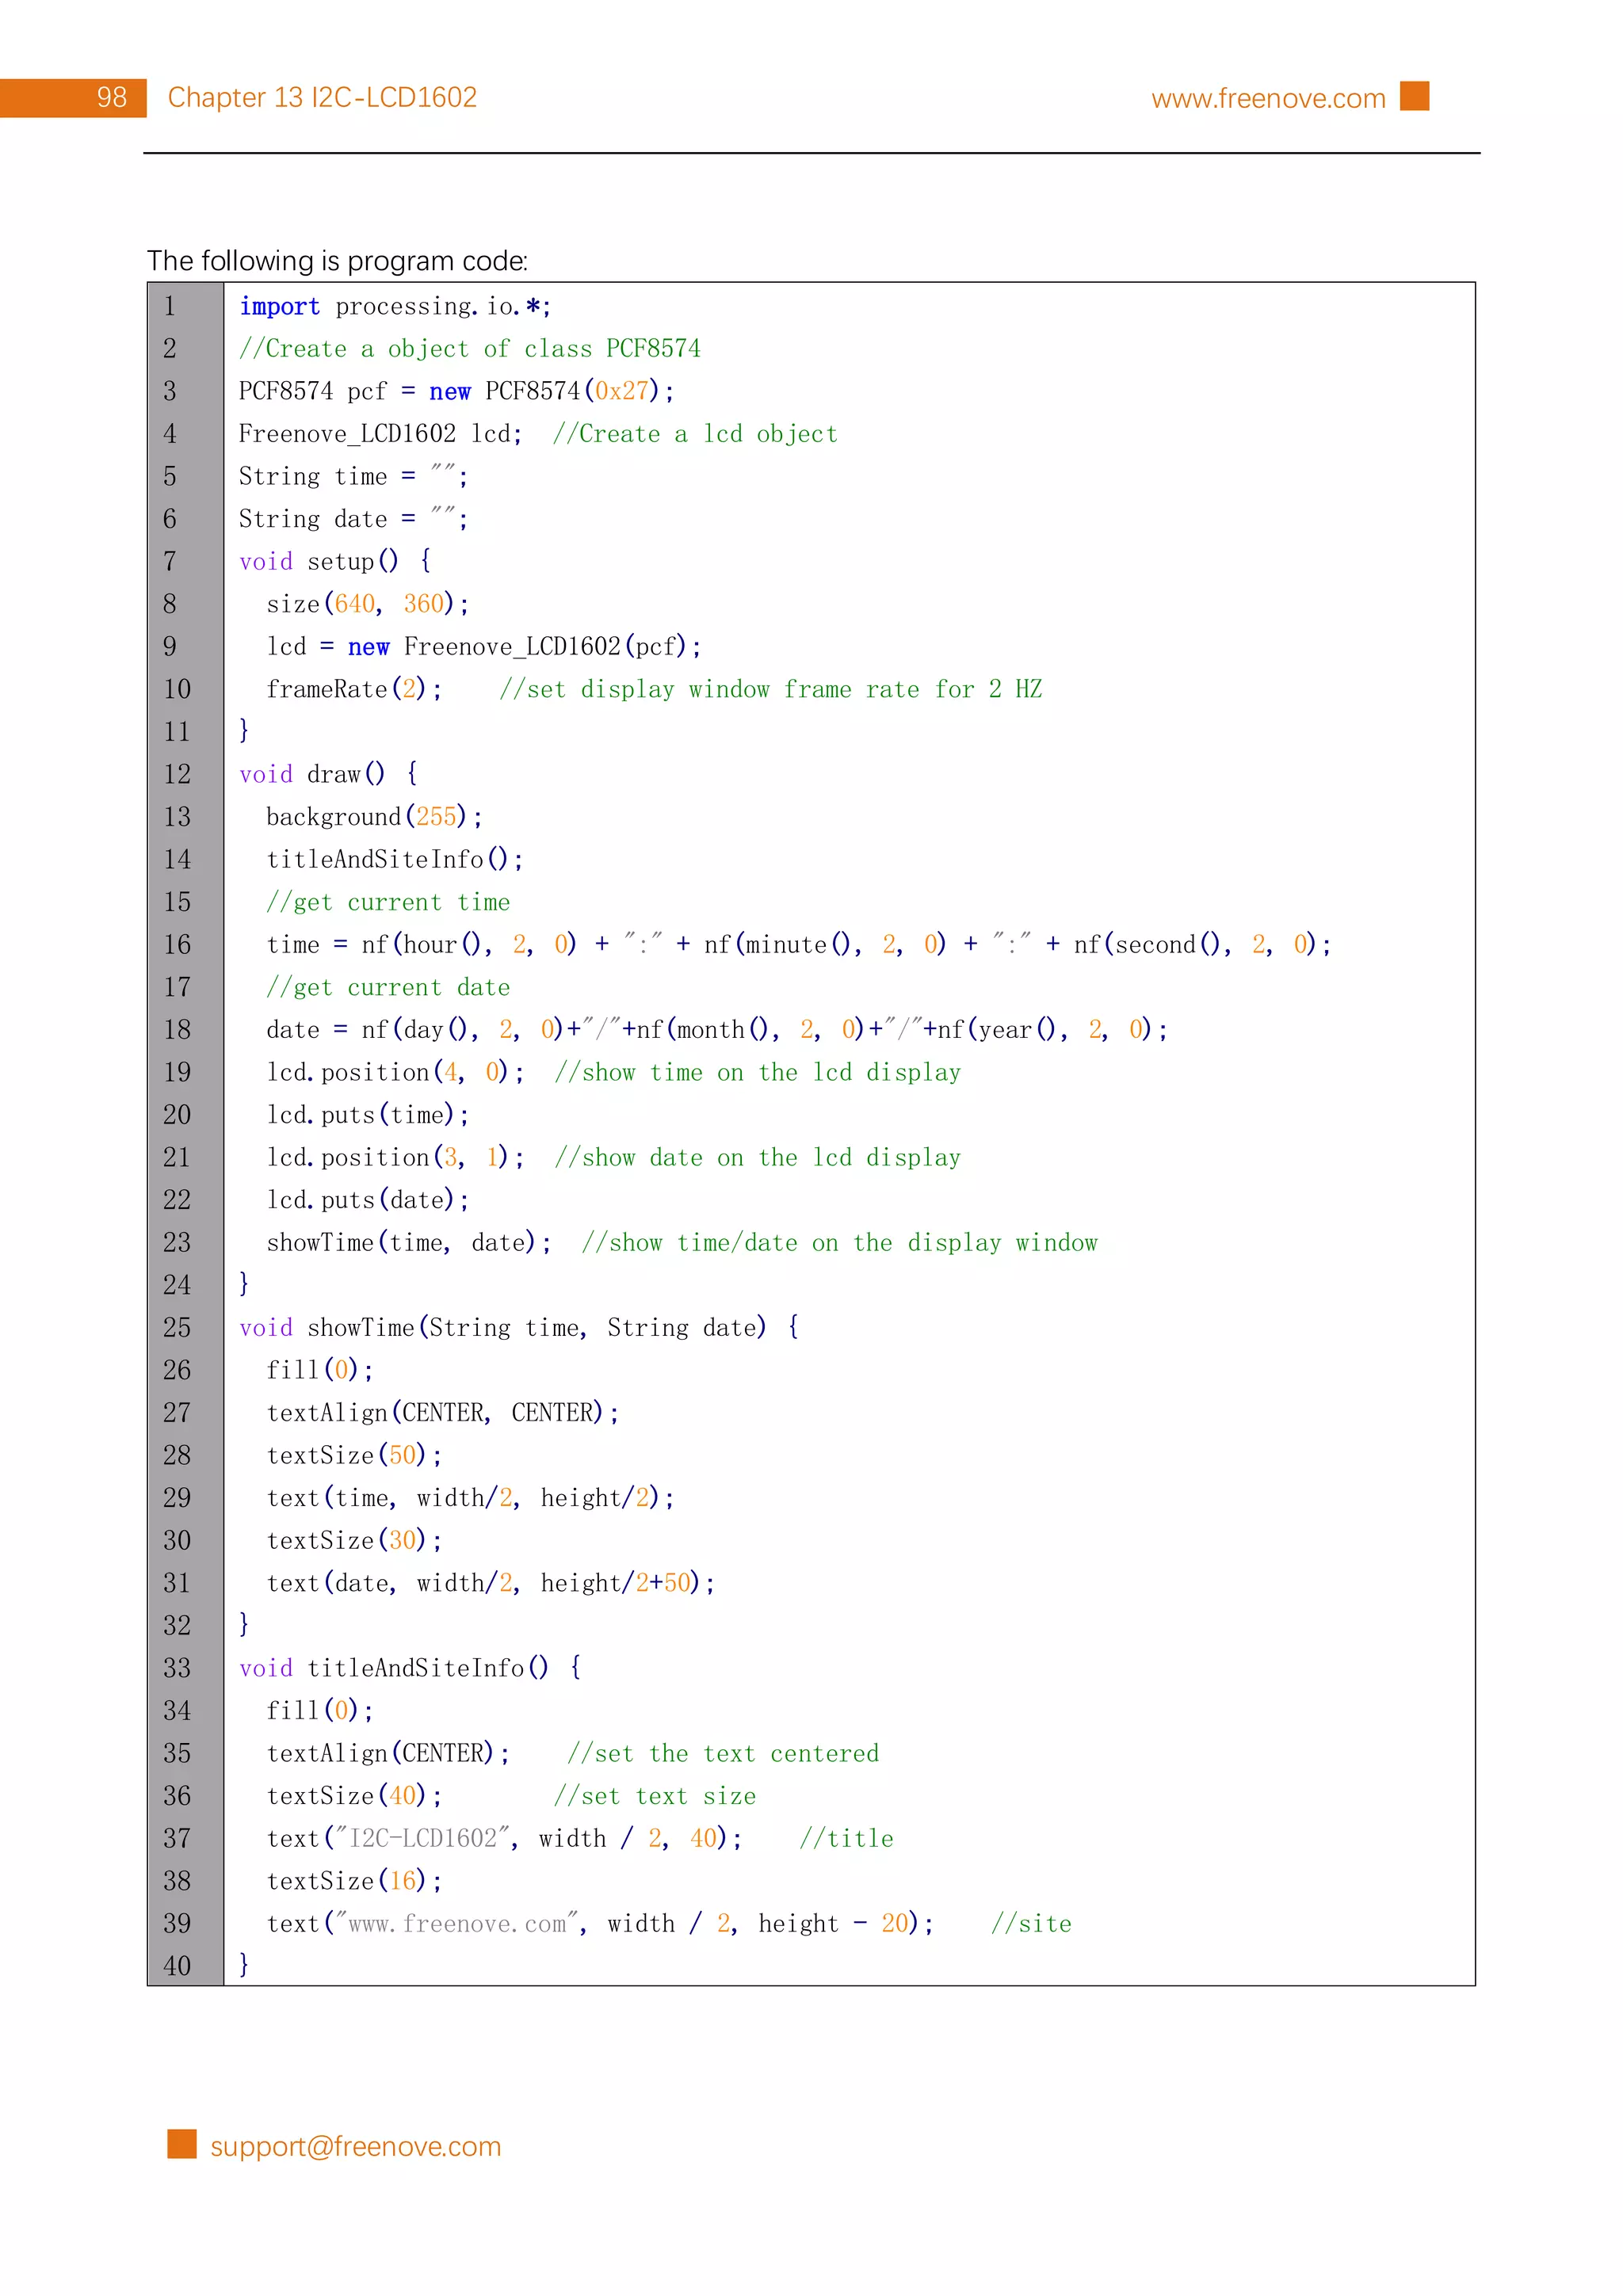Select the line 'textSize(16);'
This screenshot has height=2296, width=1623.
[x=354, y=1880]
